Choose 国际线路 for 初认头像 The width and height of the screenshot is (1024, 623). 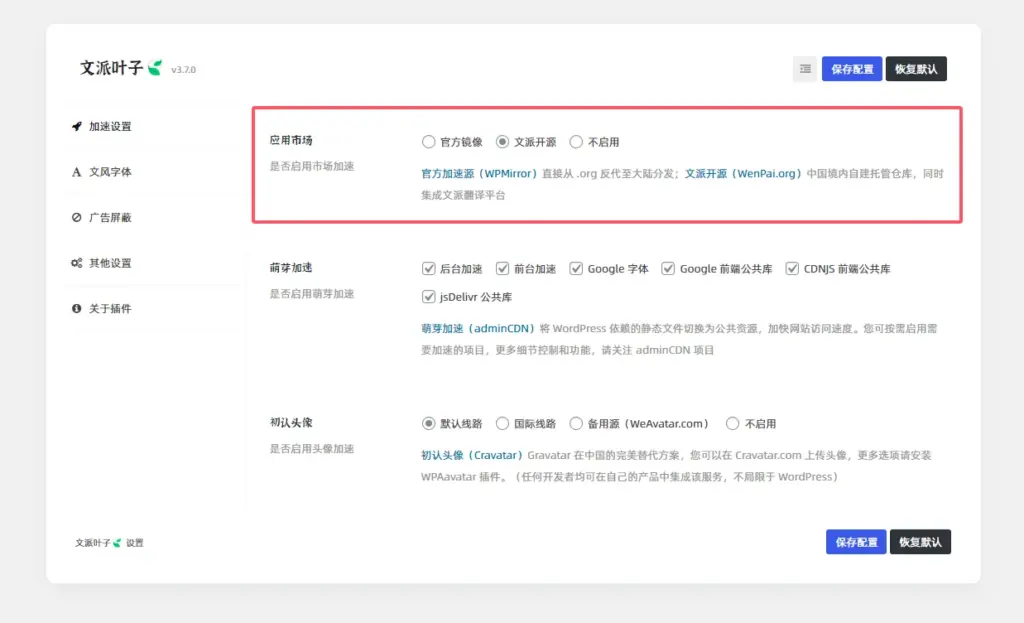(503, 424)
